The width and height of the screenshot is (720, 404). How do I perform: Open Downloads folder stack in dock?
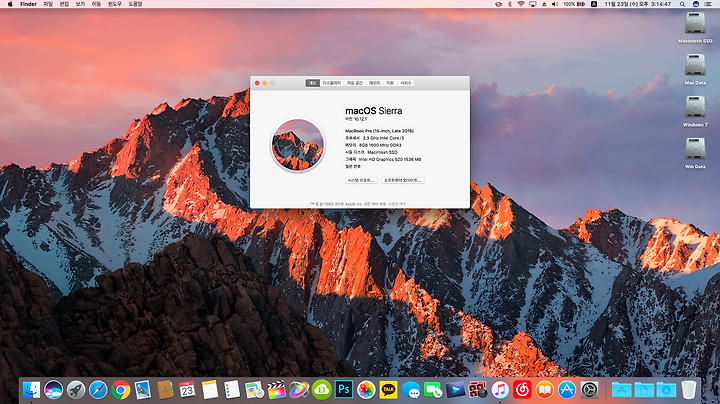(x=666, y=390)
